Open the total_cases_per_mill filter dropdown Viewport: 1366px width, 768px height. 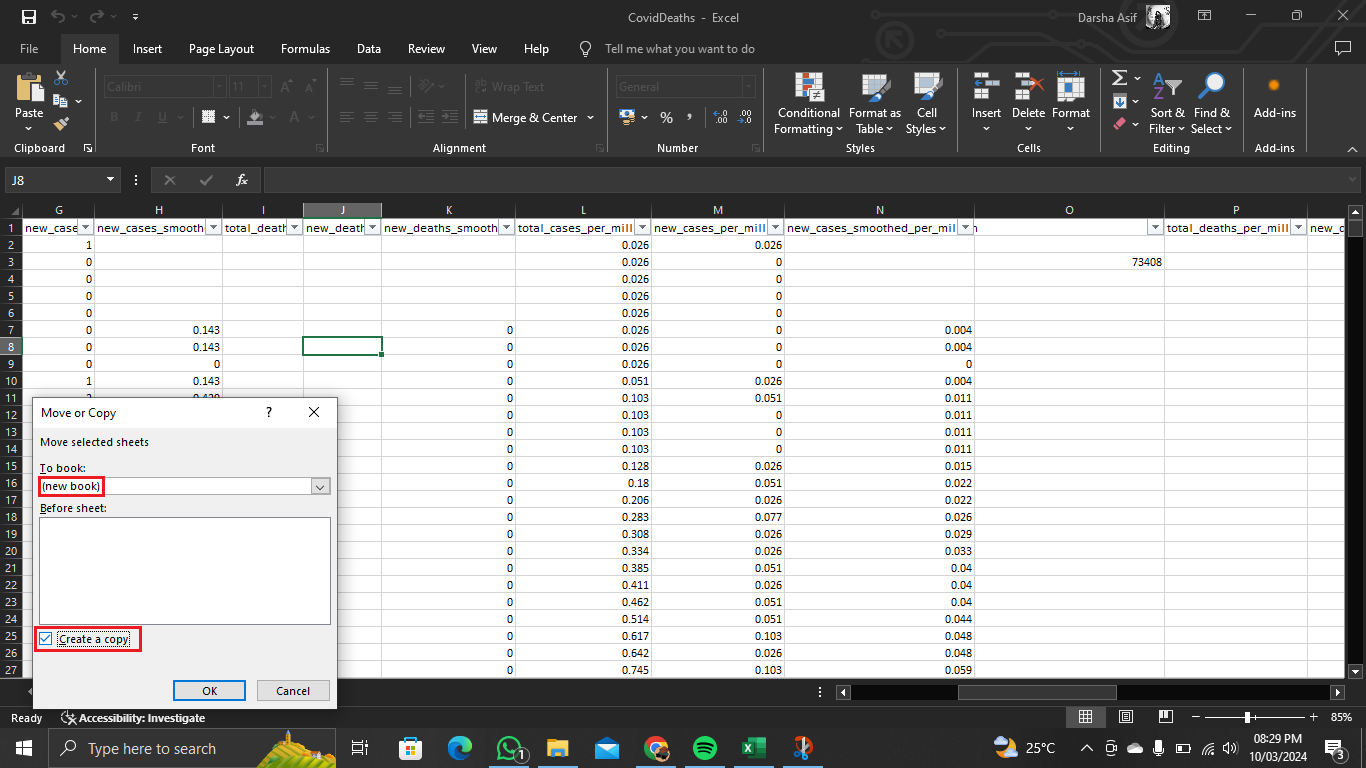click(641, 228)
